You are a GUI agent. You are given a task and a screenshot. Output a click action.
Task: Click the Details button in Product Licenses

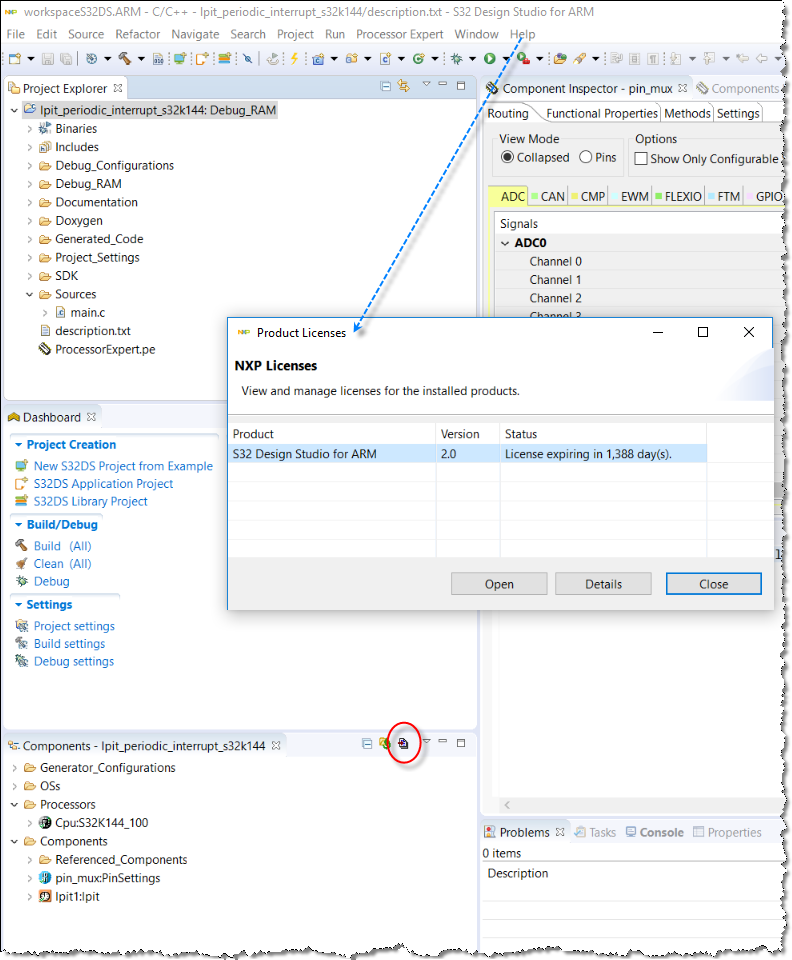point(603,584)
